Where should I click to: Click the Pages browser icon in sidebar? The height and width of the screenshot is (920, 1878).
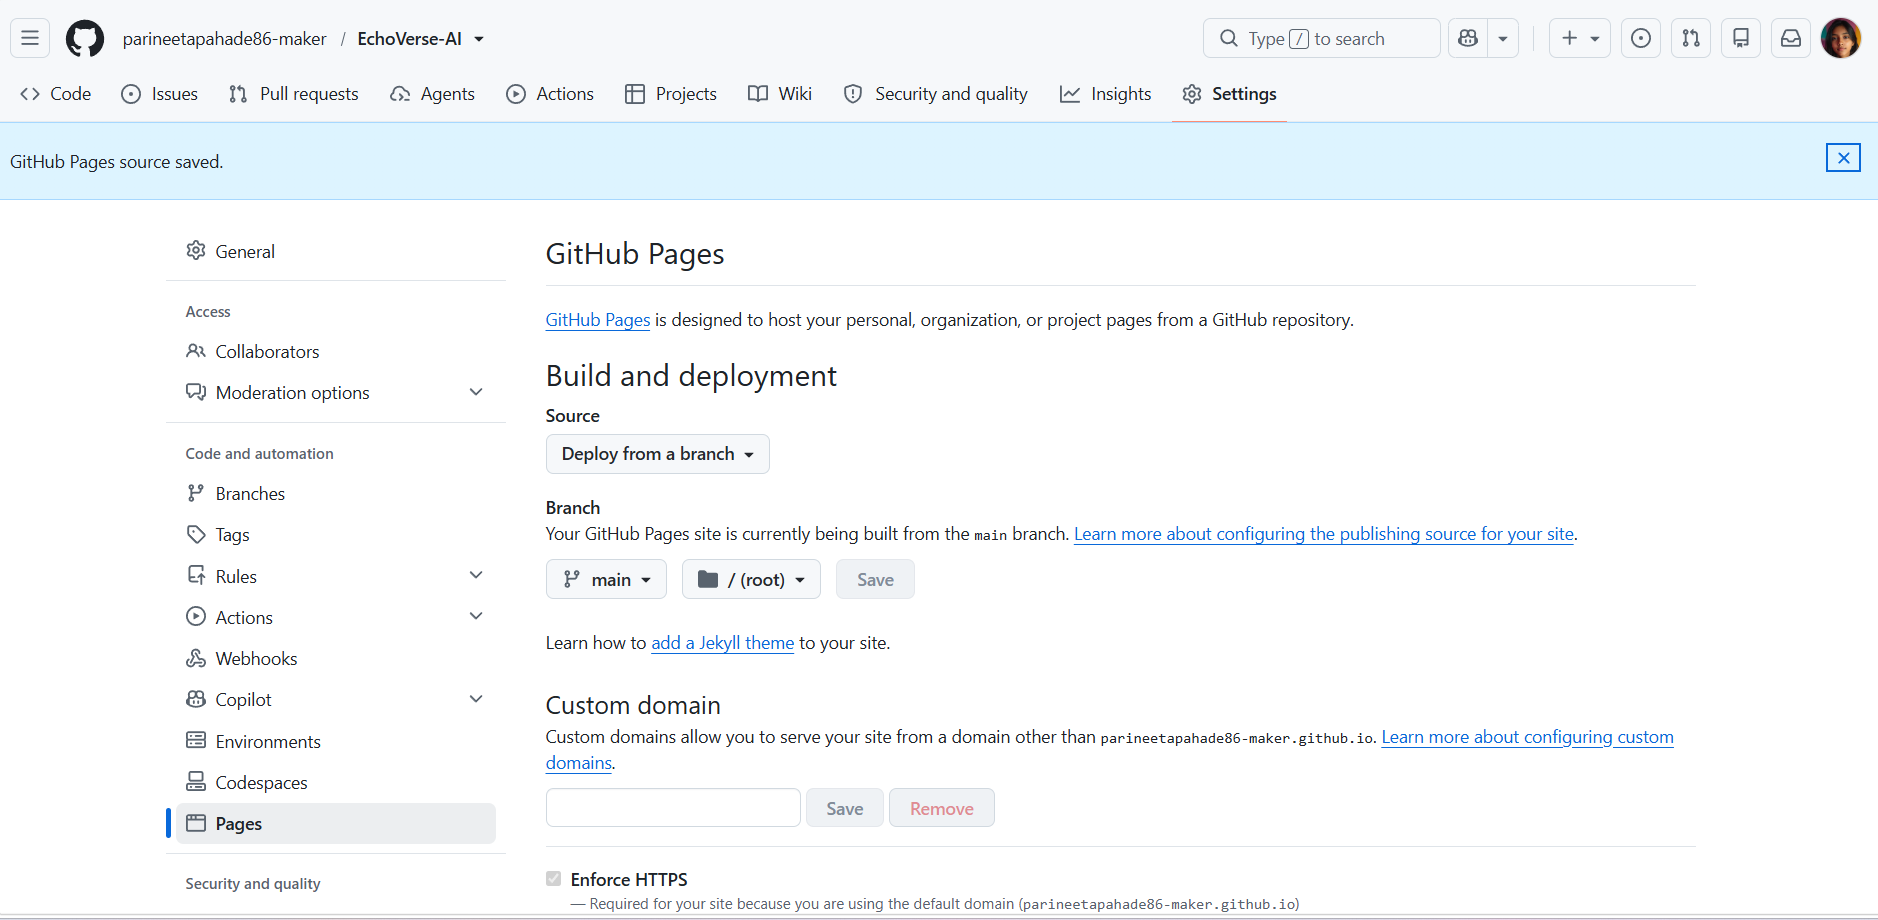pyautogui.click(x=196, y=823)
